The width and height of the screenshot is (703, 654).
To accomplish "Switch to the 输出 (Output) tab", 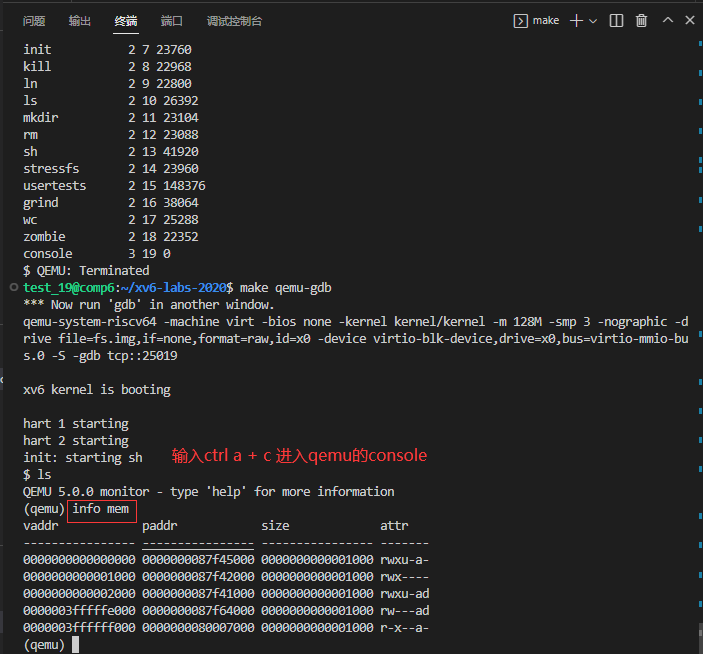I will click(x=80, y=20).
